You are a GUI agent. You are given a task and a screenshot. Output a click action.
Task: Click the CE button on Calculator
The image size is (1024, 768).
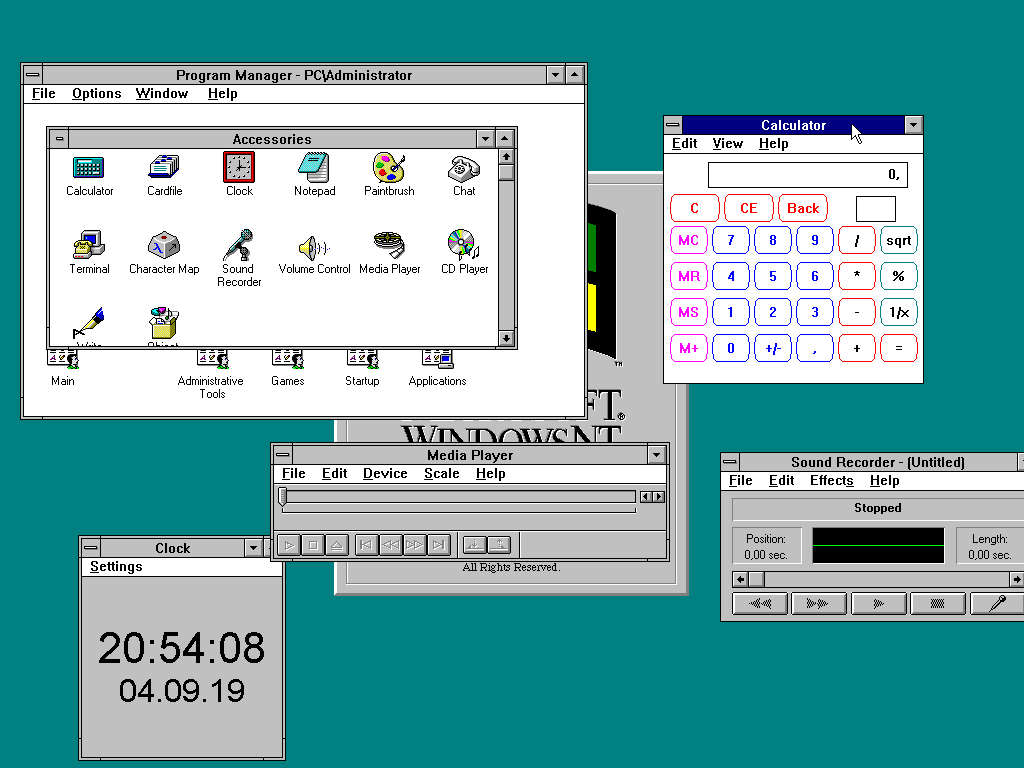click(x=748, y=208)
